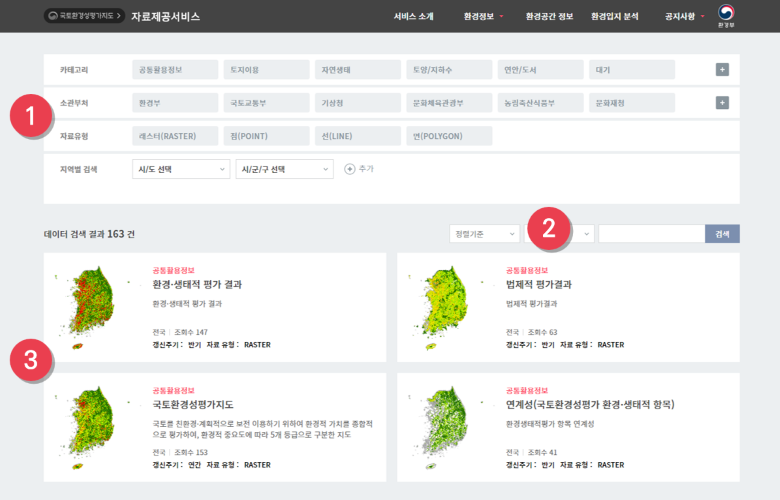Viewport: 780px width, 500px height.
Task: Toggle the 문화재청 ministry filter
Action: click(x=632, y=103)
